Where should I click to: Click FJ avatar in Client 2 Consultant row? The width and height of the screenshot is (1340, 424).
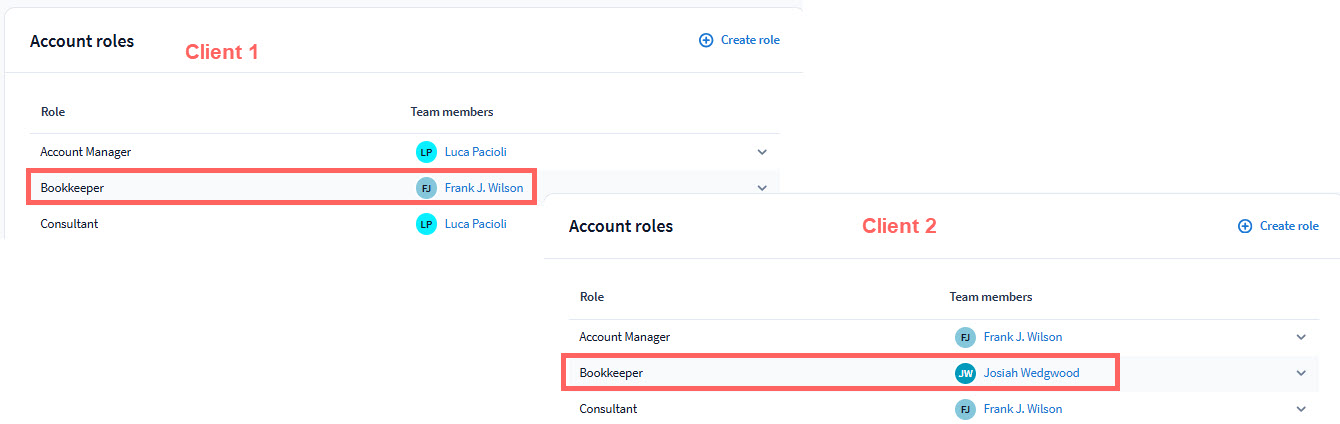coord(965,409)
